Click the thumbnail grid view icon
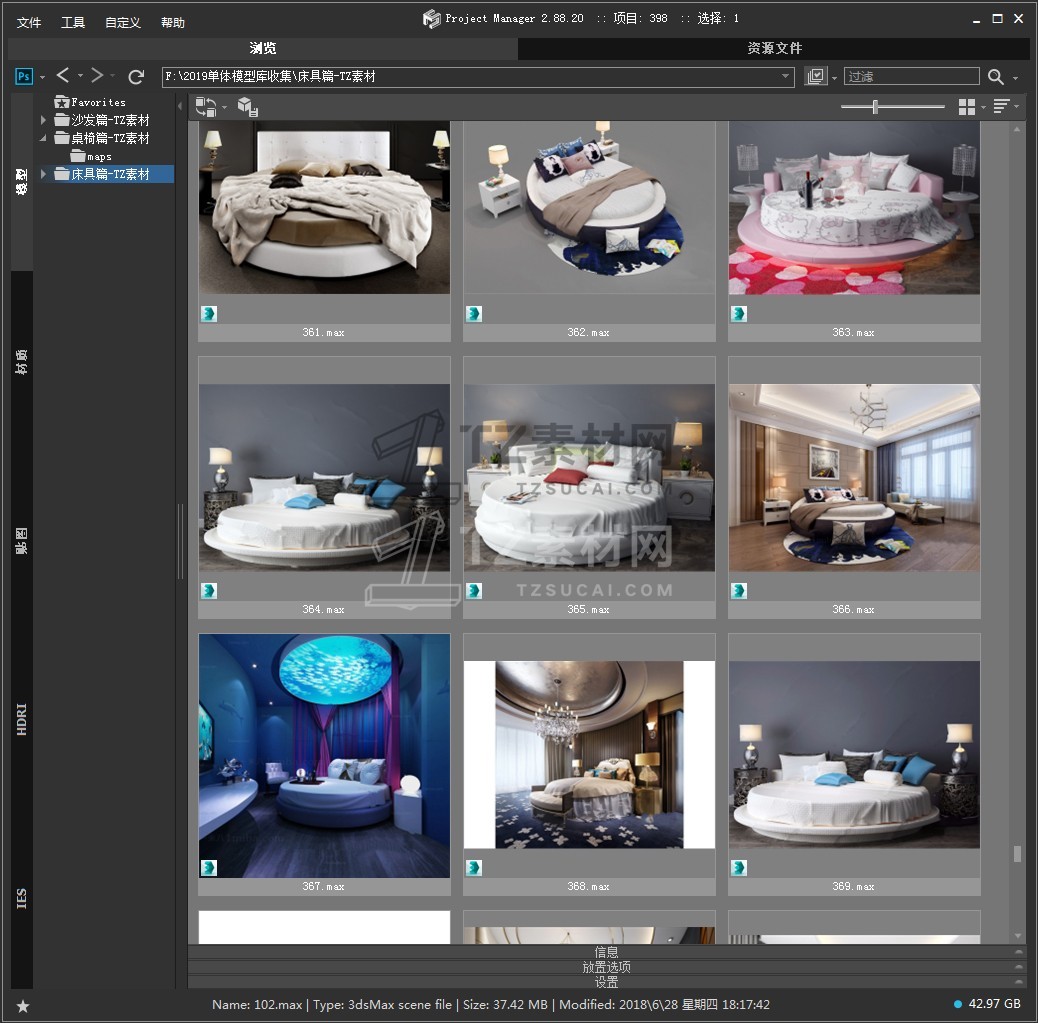The width and height of the screenshot is (1038, 1023). [966, 107]
